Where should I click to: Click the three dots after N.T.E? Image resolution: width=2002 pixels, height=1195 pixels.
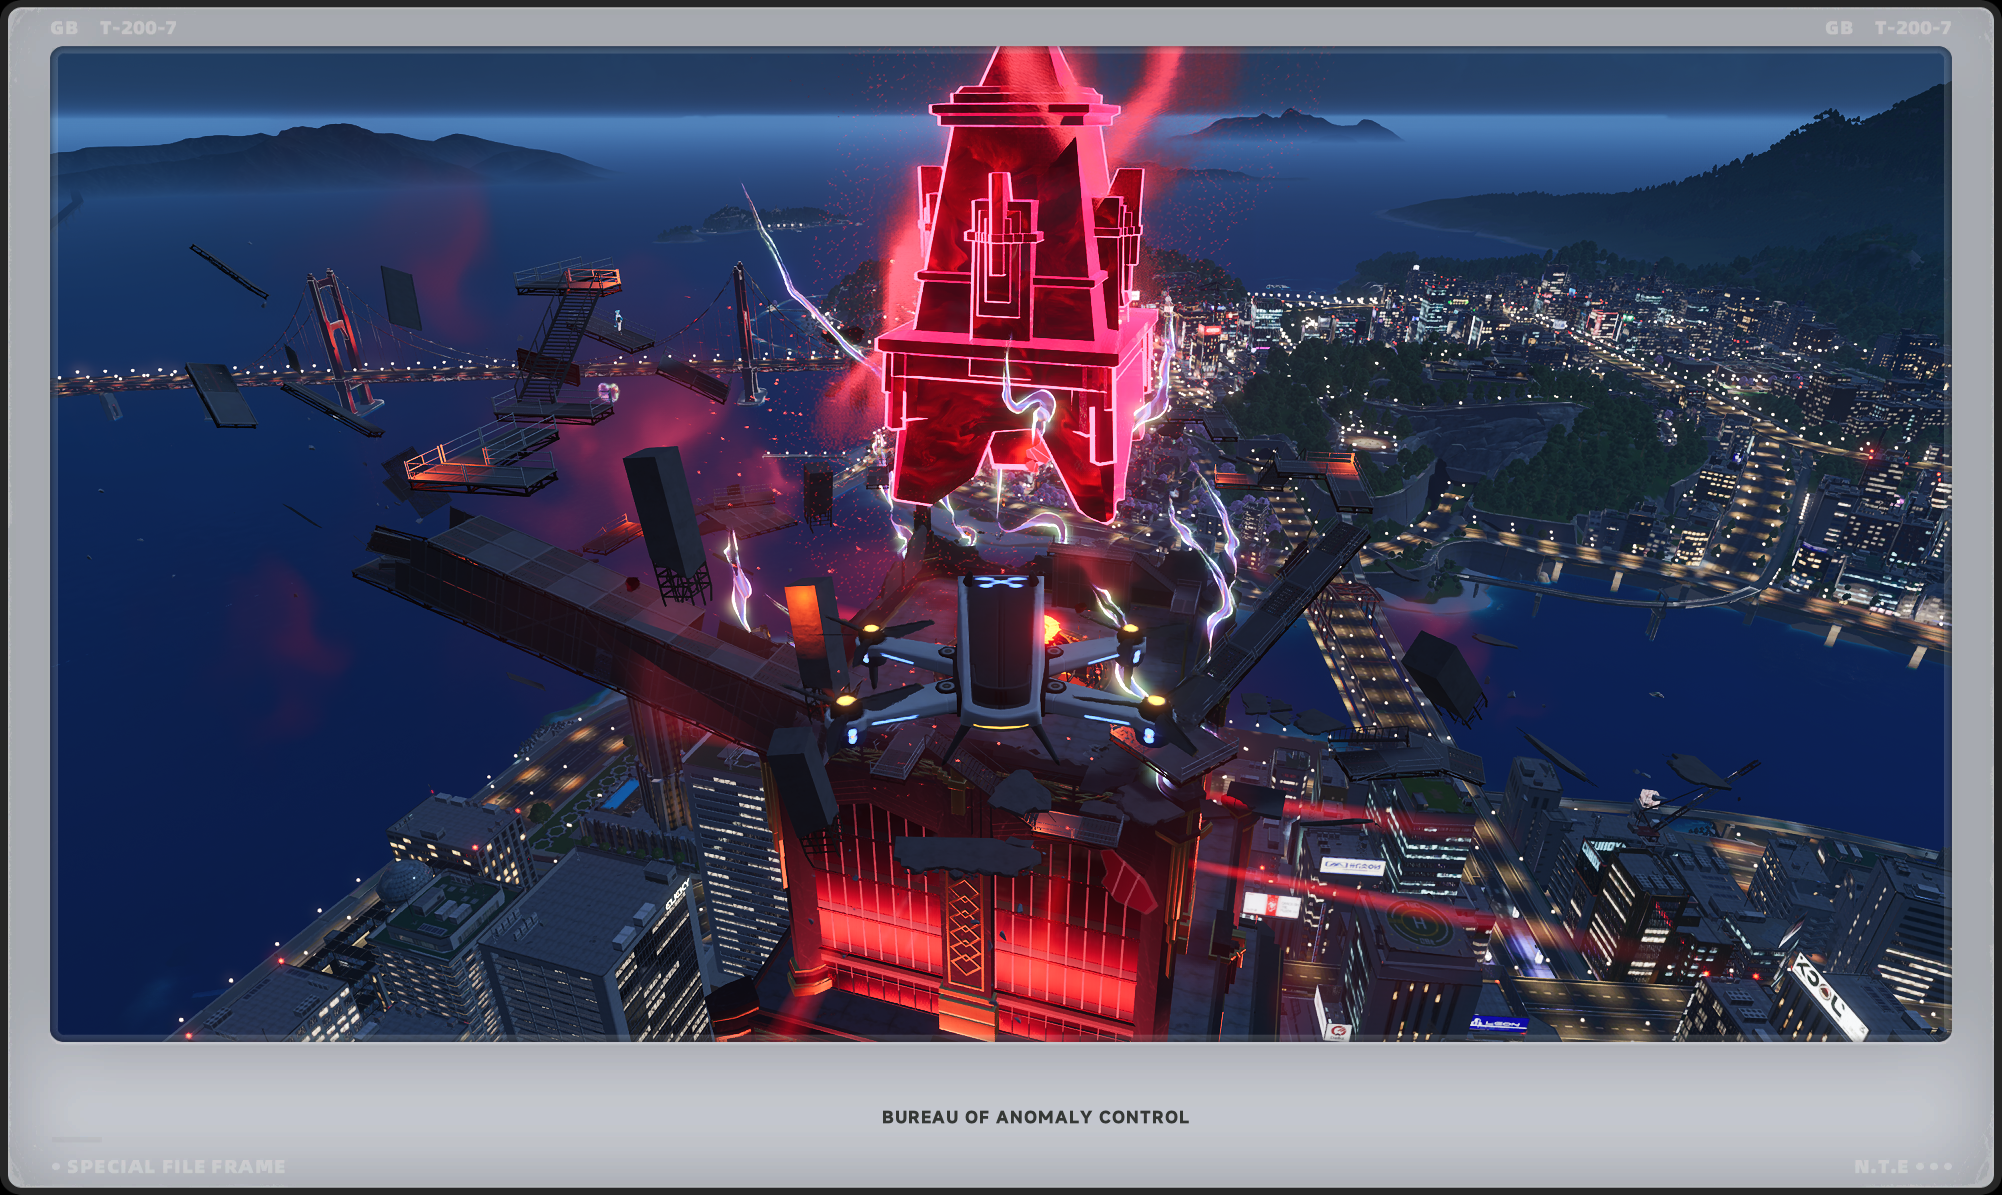(x=1933, y=1167)
